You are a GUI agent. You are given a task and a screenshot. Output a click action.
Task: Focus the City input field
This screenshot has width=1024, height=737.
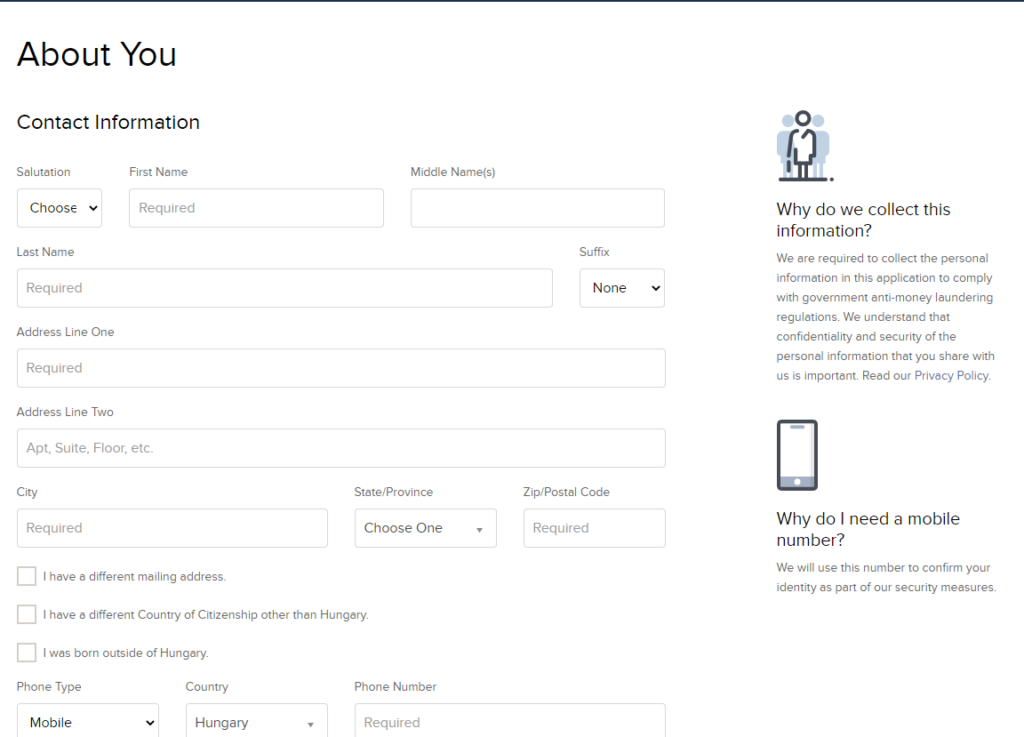pos(172,528)
